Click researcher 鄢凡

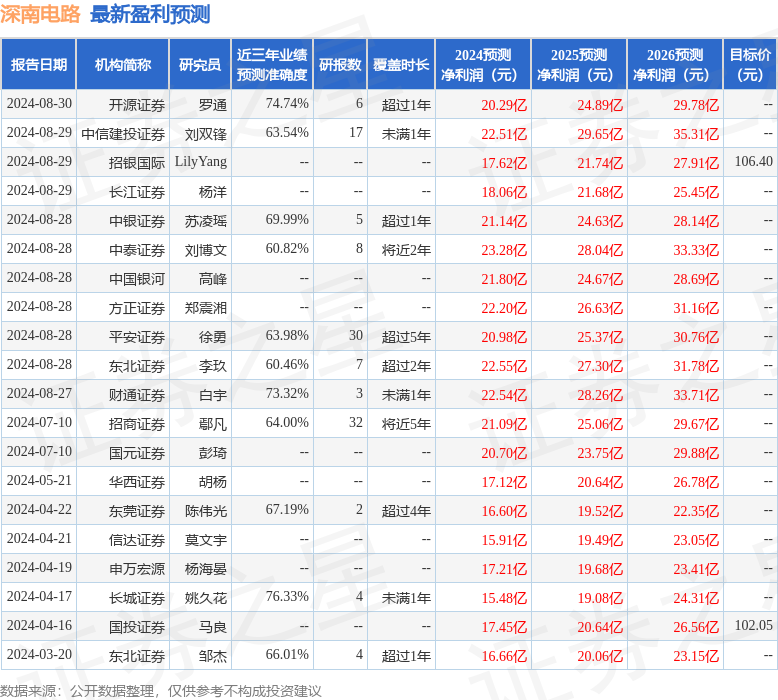213,424
